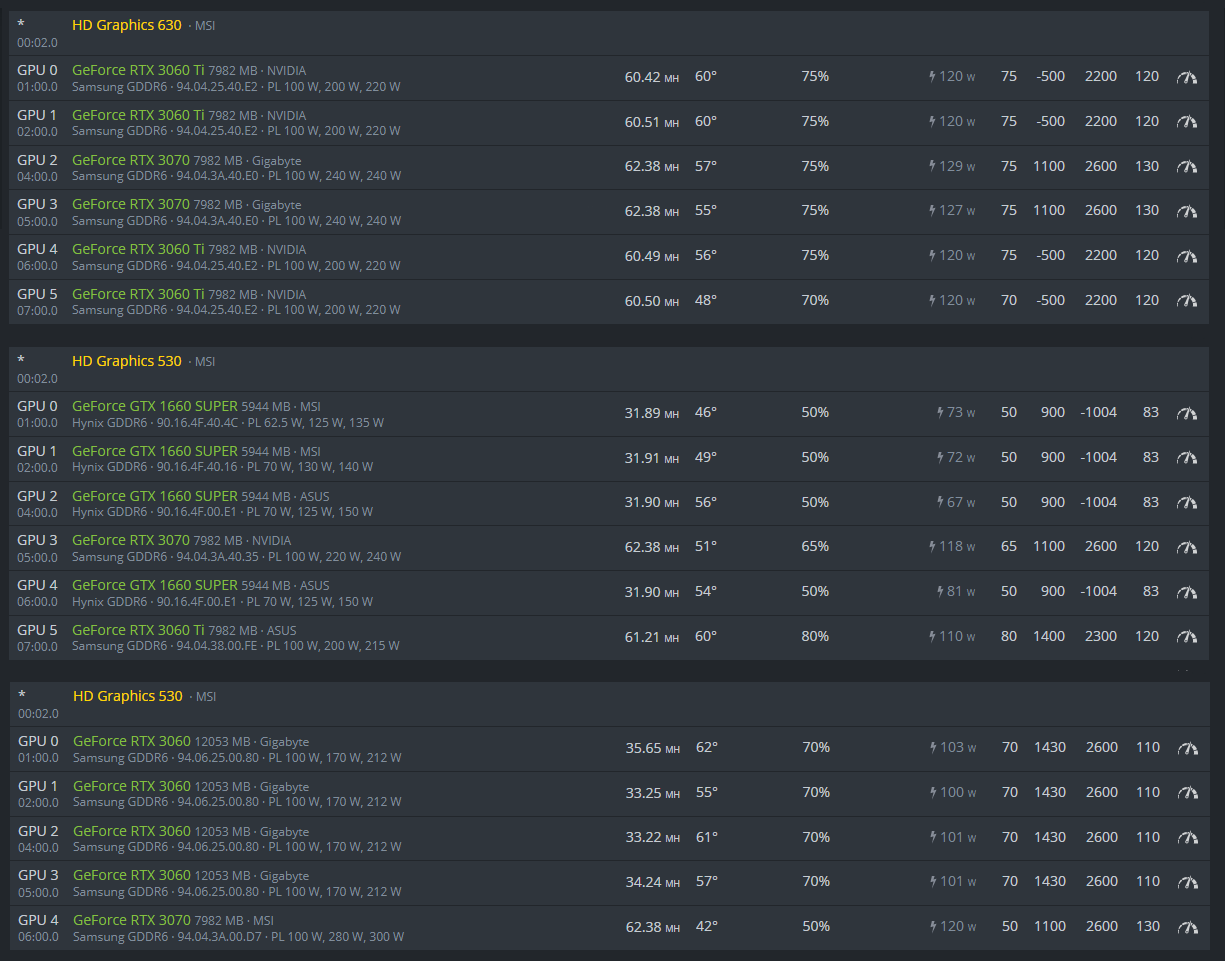This screenshot has height=961, width=1225.
Task: Click the overclock gauge on the 61.21 MH row
Action: pyautogui.click(x=1187, y=637)
